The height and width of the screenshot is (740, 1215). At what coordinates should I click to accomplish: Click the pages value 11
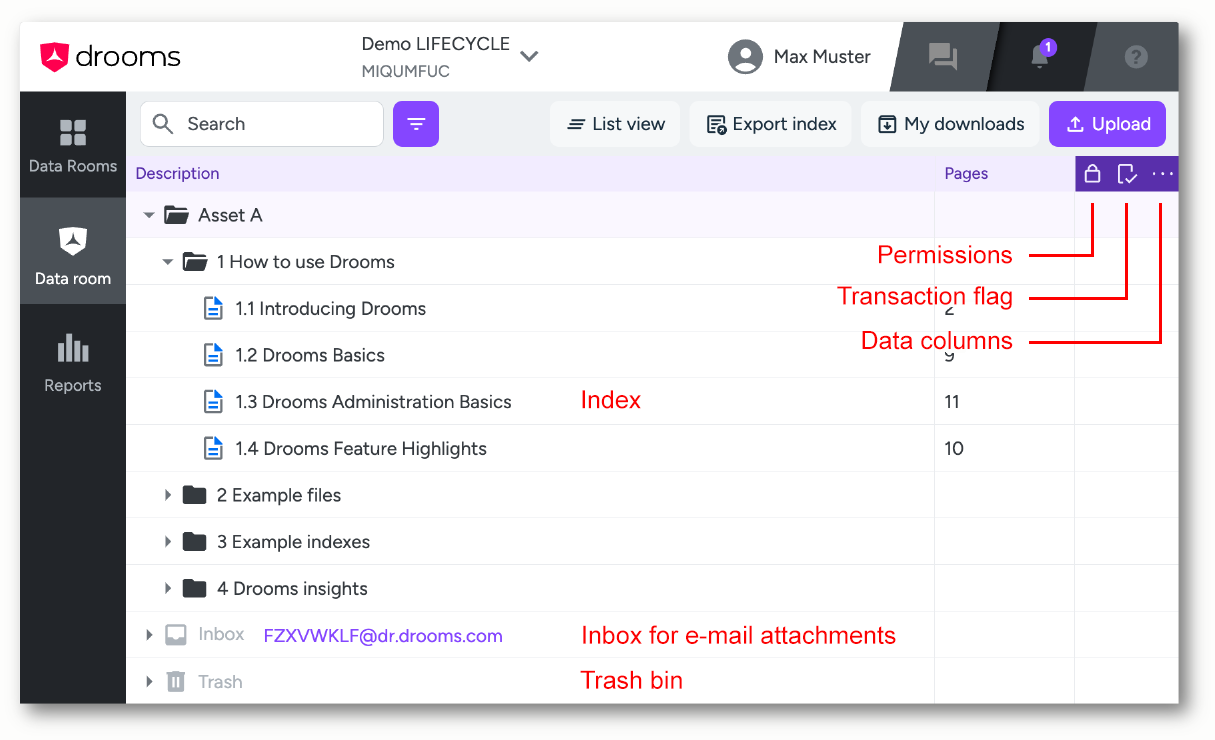[x=952, y=402]
